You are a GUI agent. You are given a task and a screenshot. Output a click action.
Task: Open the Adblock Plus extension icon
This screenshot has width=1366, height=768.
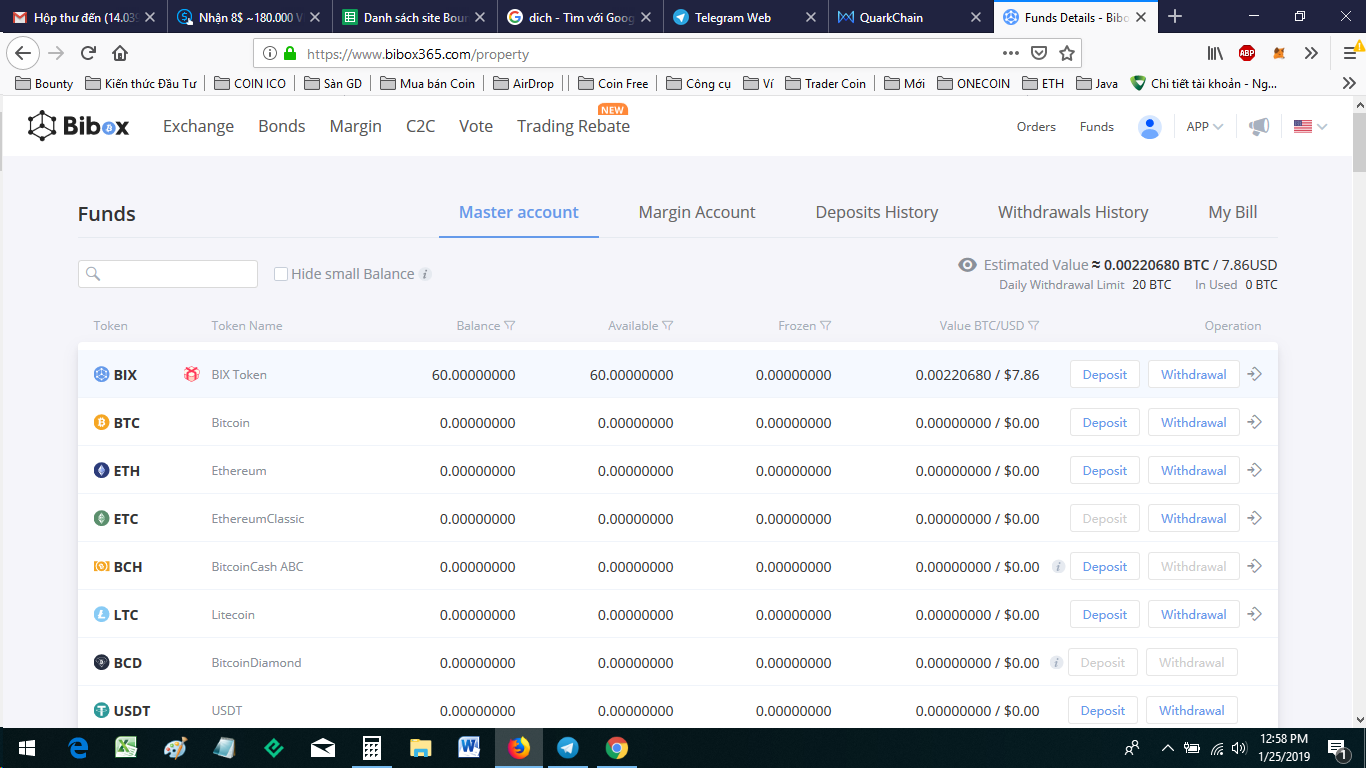coord(1247,54)
